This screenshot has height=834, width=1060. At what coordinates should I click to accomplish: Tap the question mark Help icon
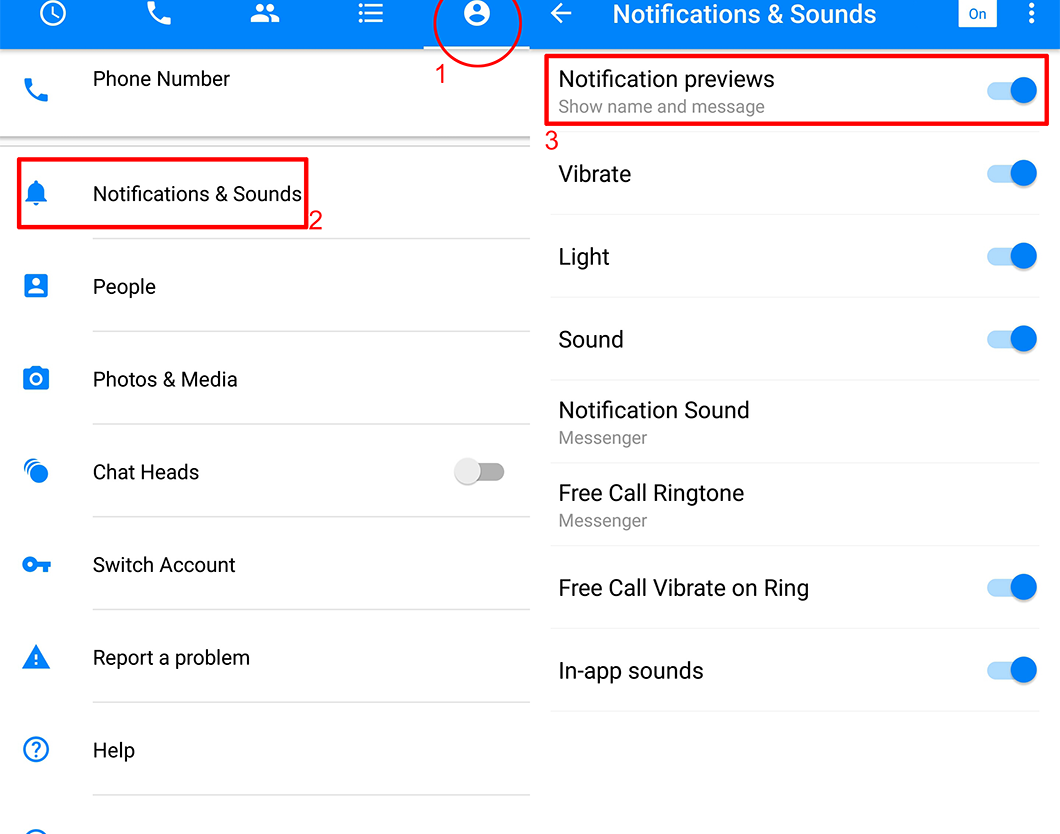tap(36, 750)
